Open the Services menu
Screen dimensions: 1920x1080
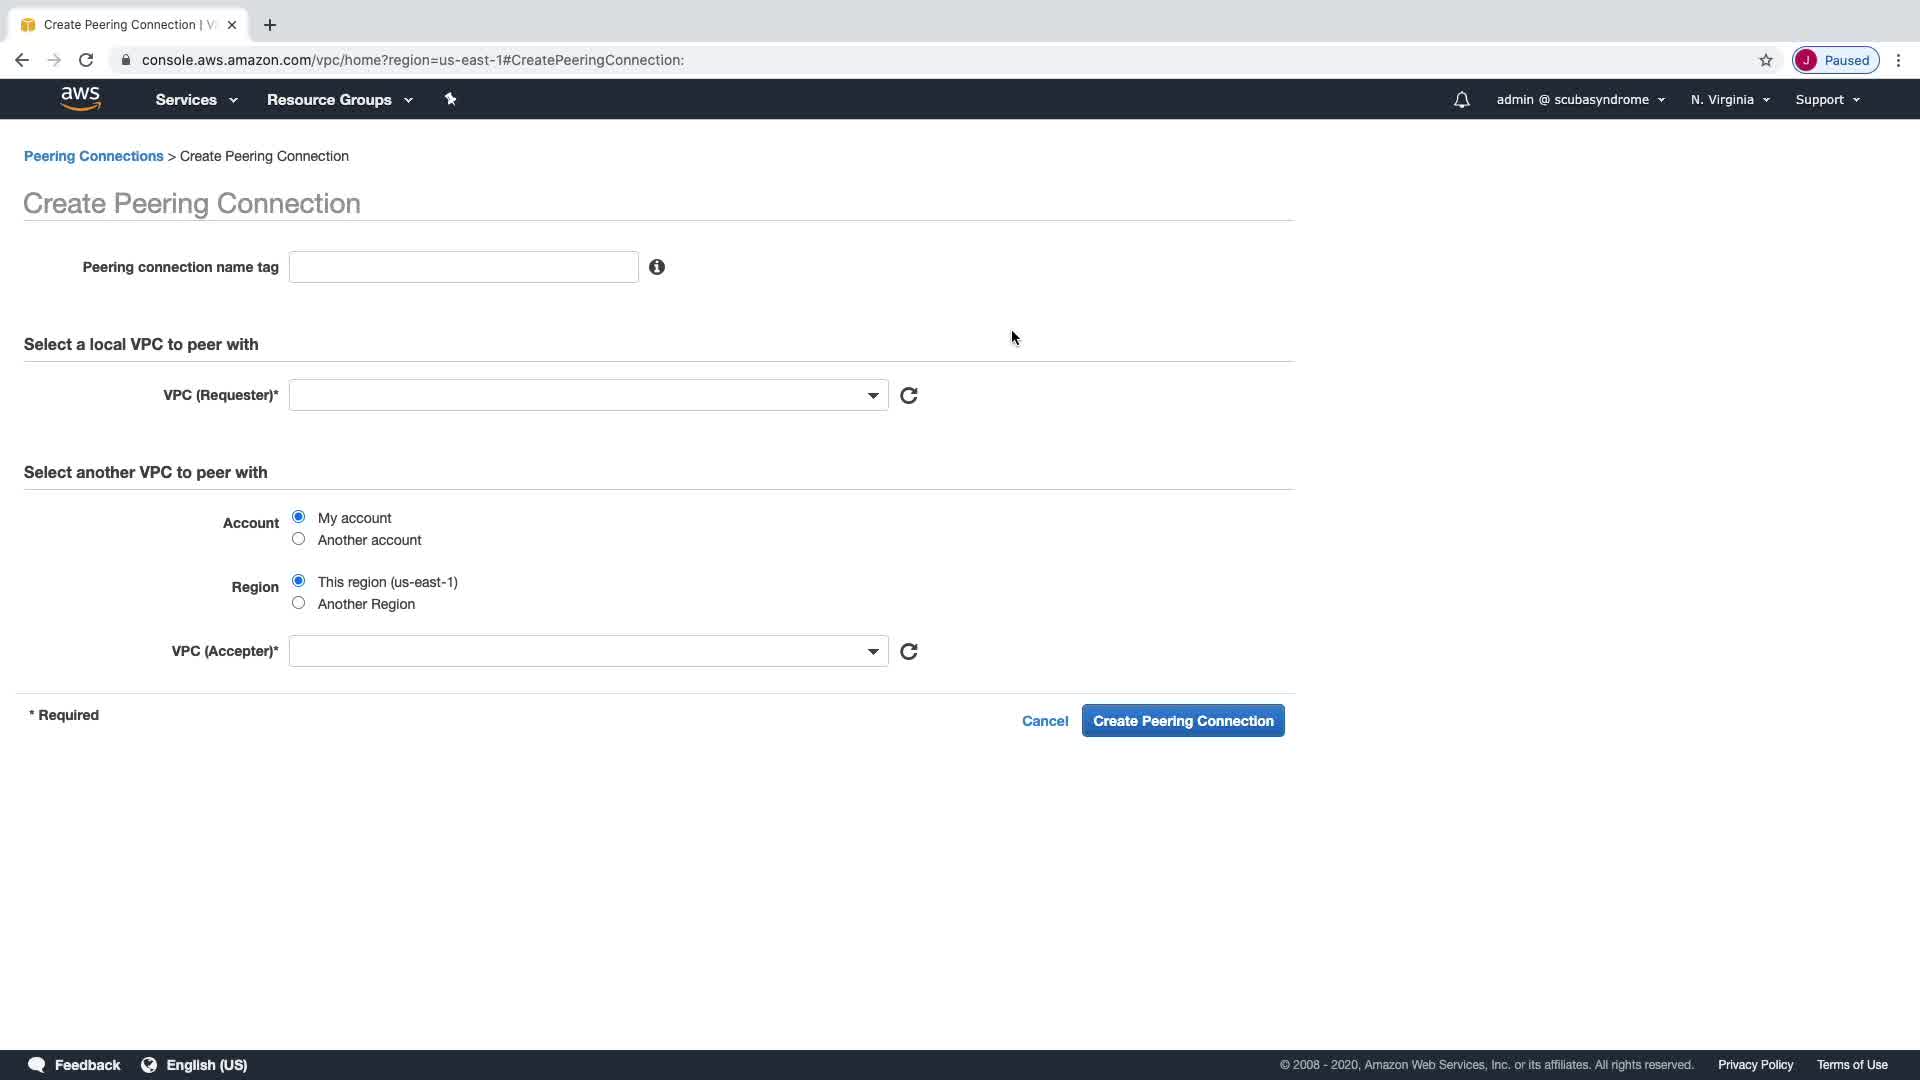(x=196, y=100)
